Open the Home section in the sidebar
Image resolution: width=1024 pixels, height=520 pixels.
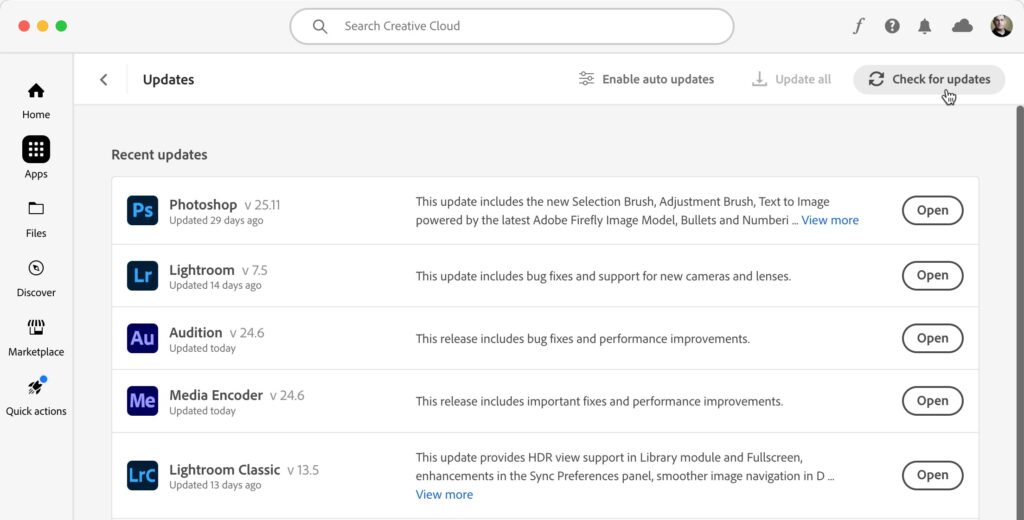coord(36,101)
